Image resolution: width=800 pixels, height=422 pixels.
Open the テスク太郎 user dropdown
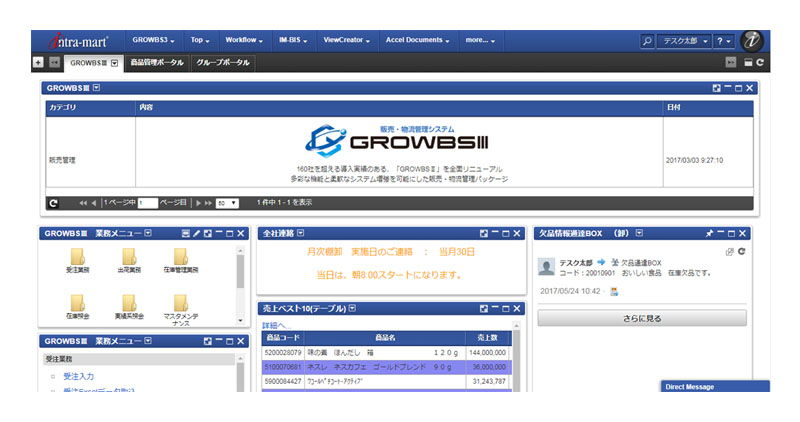pos(684,41)
